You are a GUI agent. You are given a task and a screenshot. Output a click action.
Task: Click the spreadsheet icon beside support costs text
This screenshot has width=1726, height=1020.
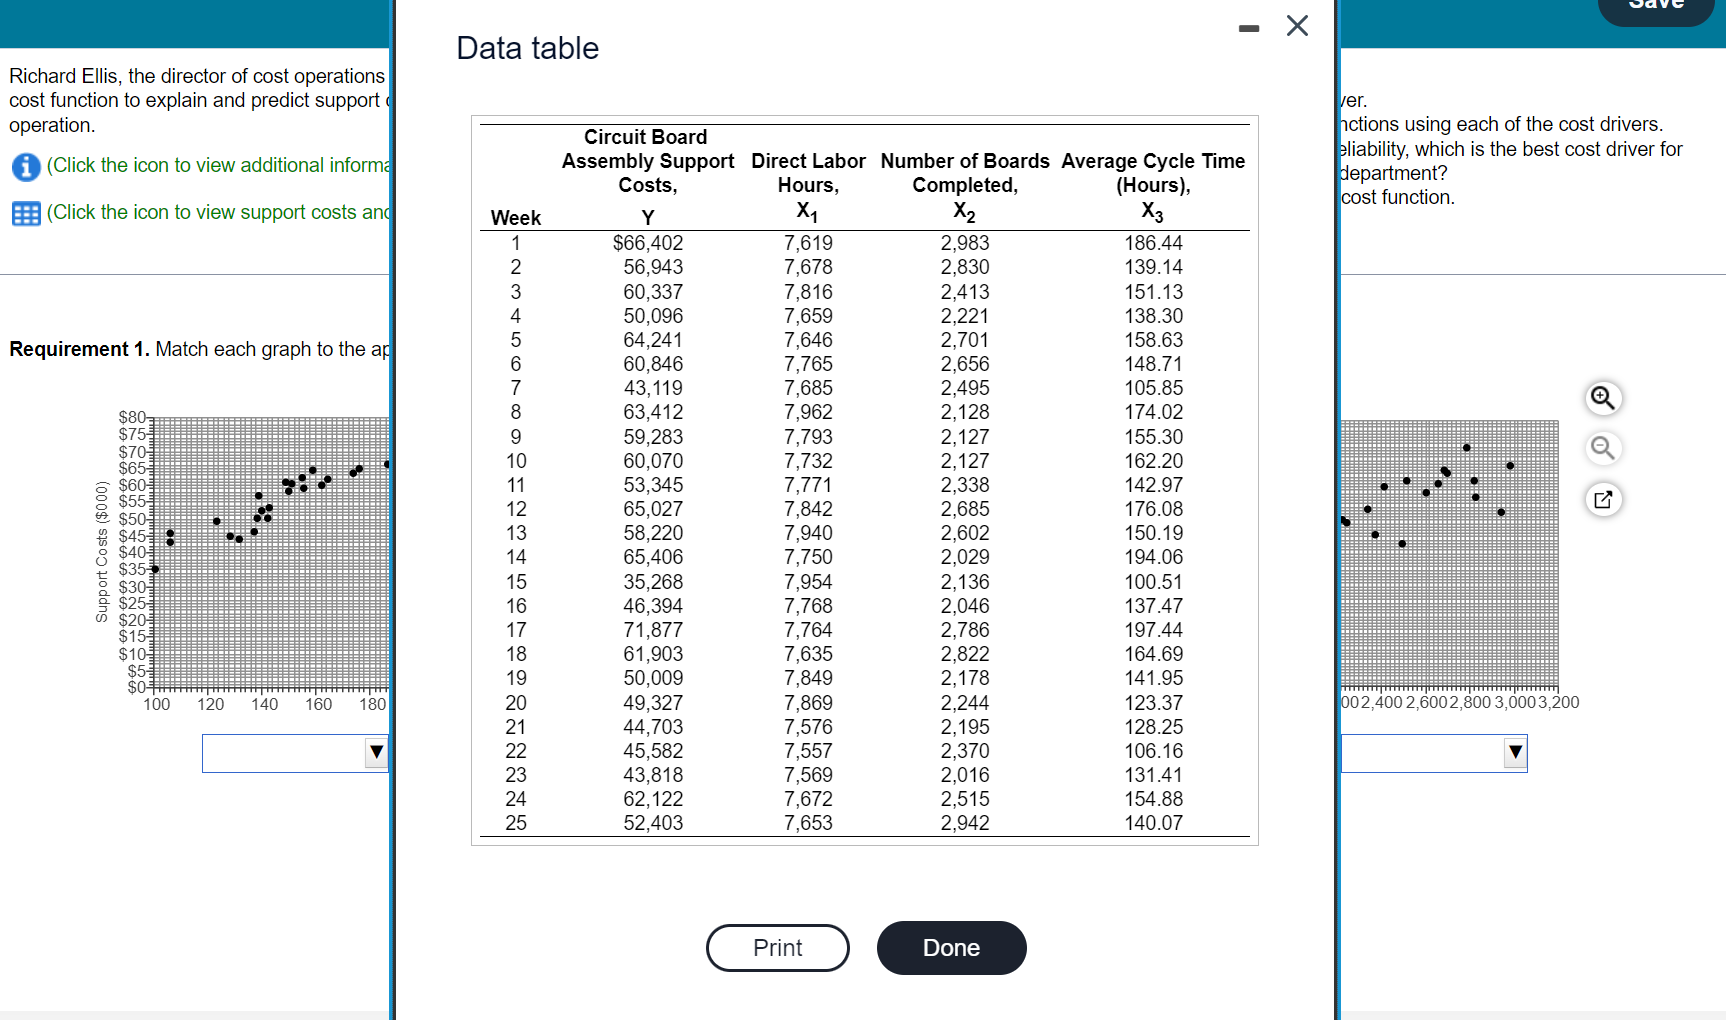pyautogui.click(x=25, y=212)
